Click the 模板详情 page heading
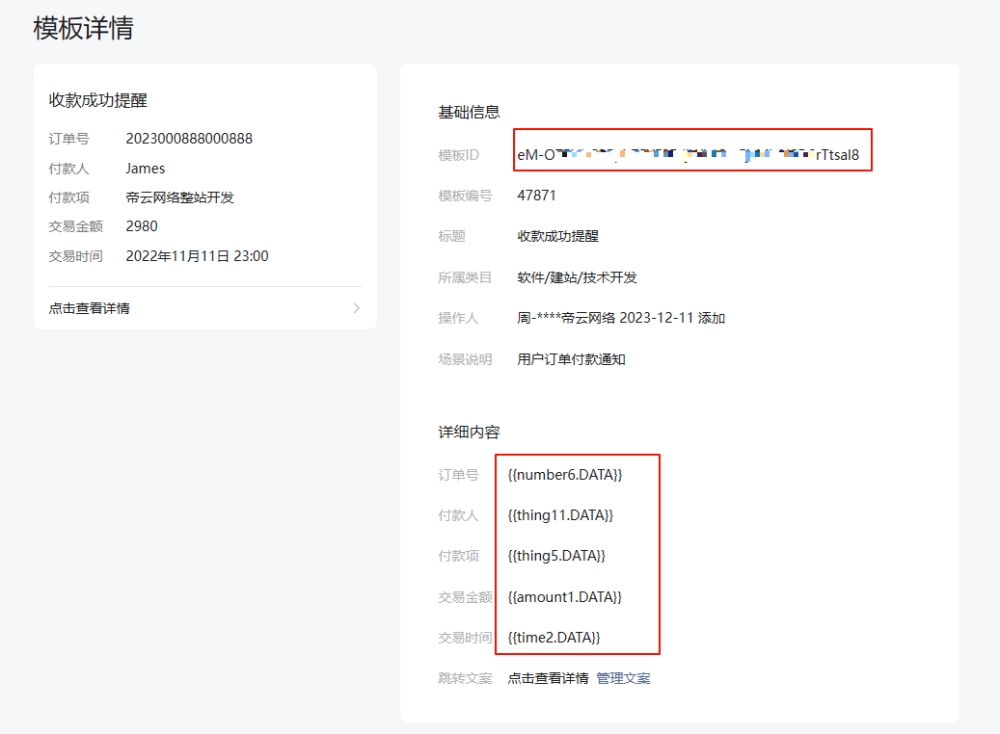This screenshot has width=1000, height=734. [x=84, y=29]
